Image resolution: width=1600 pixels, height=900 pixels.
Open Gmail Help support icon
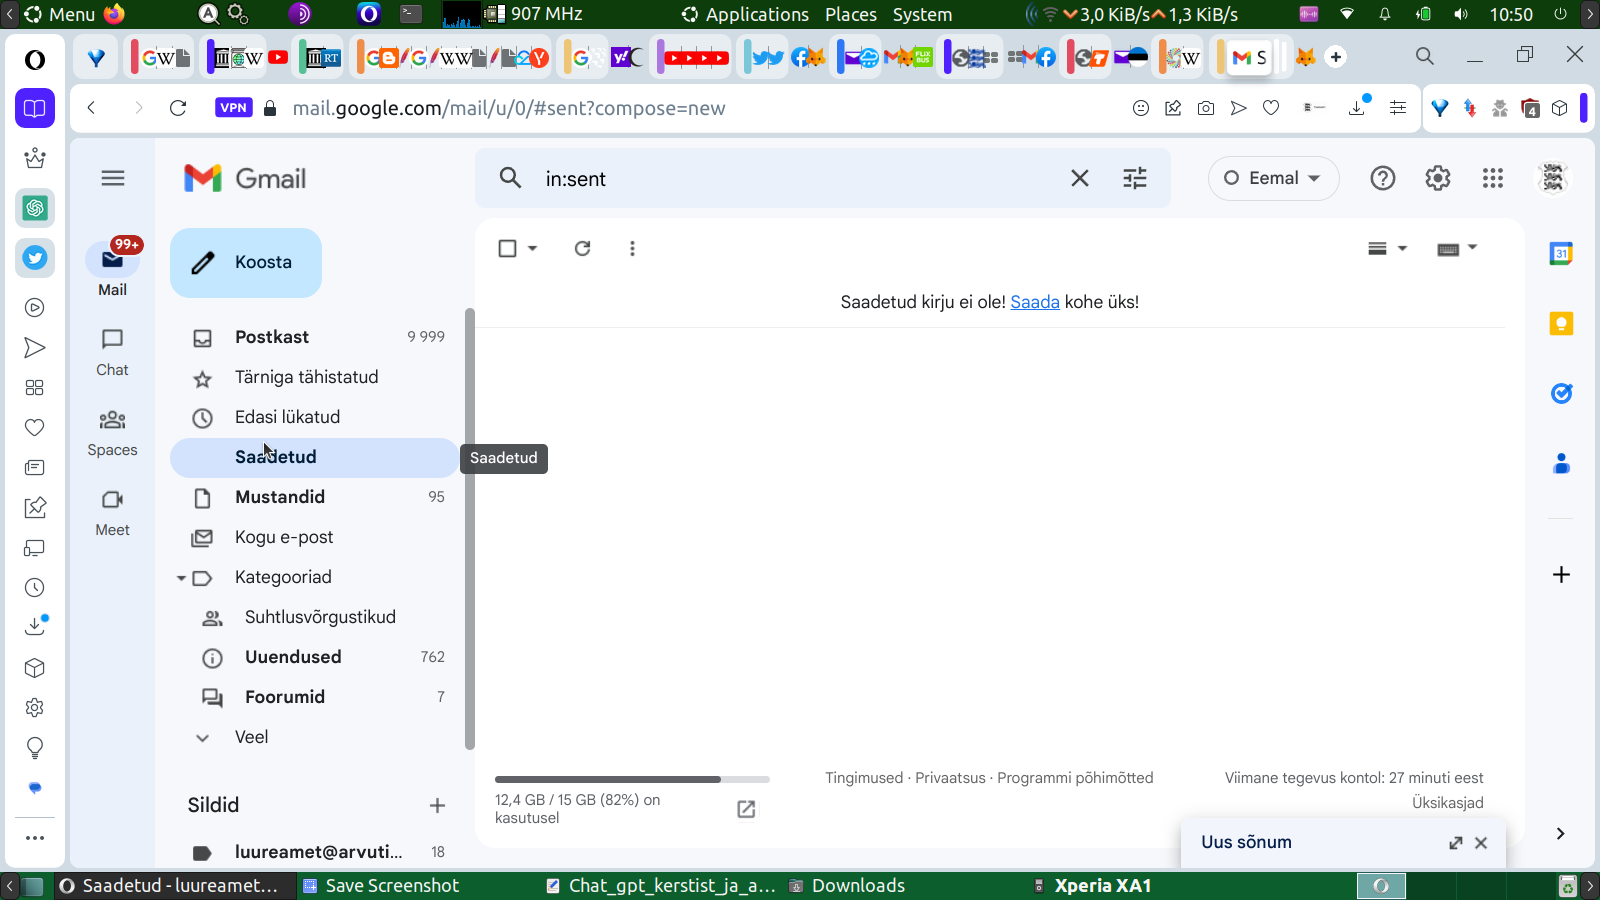(x=1383, y=178)
